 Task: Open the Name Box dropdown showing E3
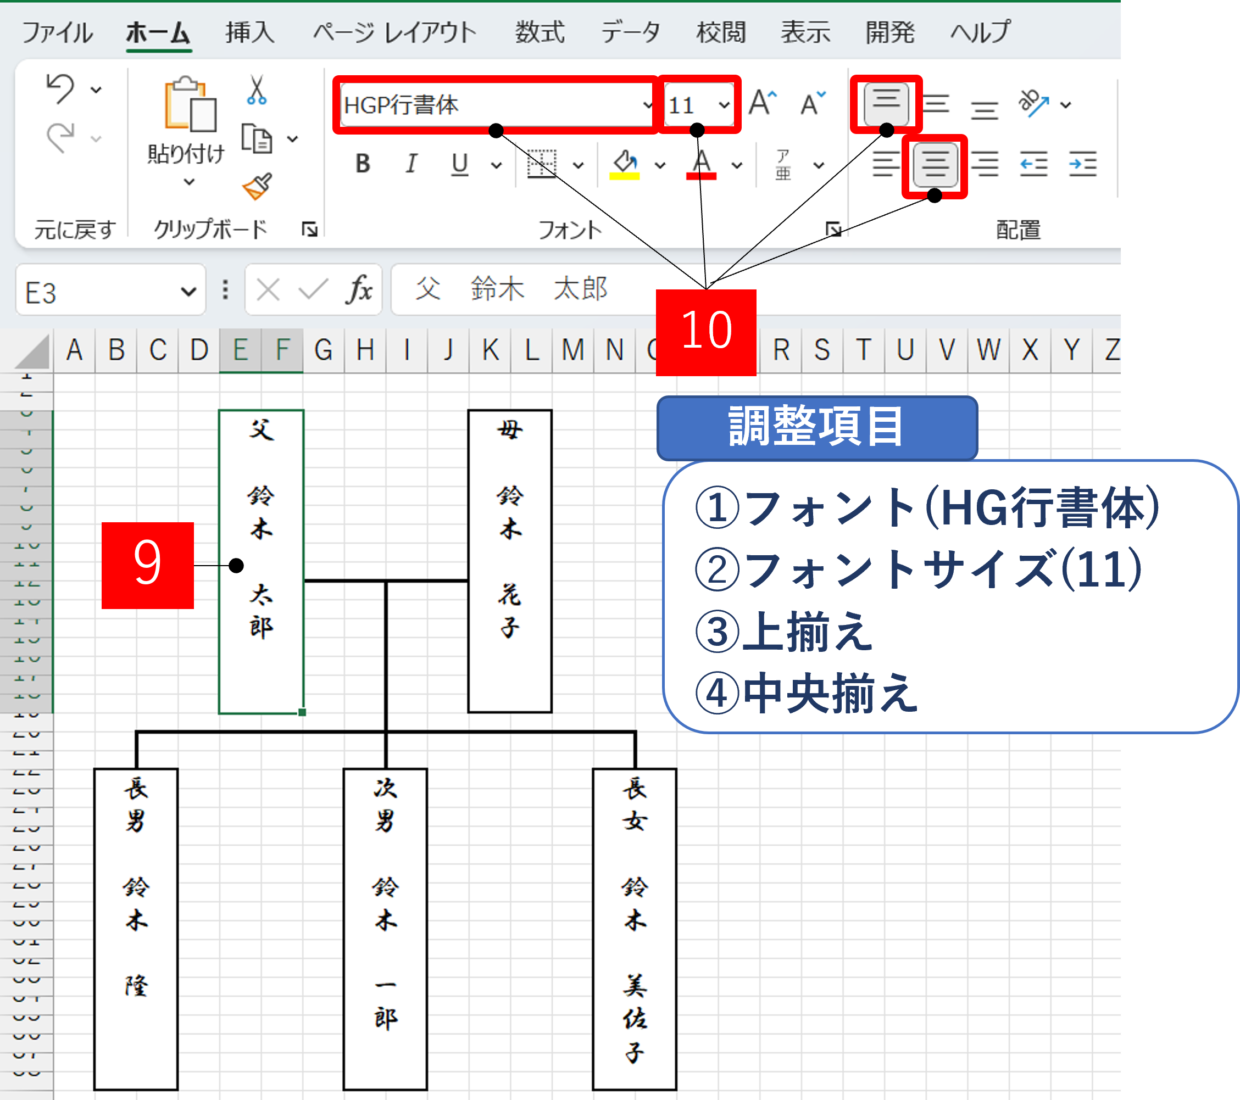[x=188, y=292]
